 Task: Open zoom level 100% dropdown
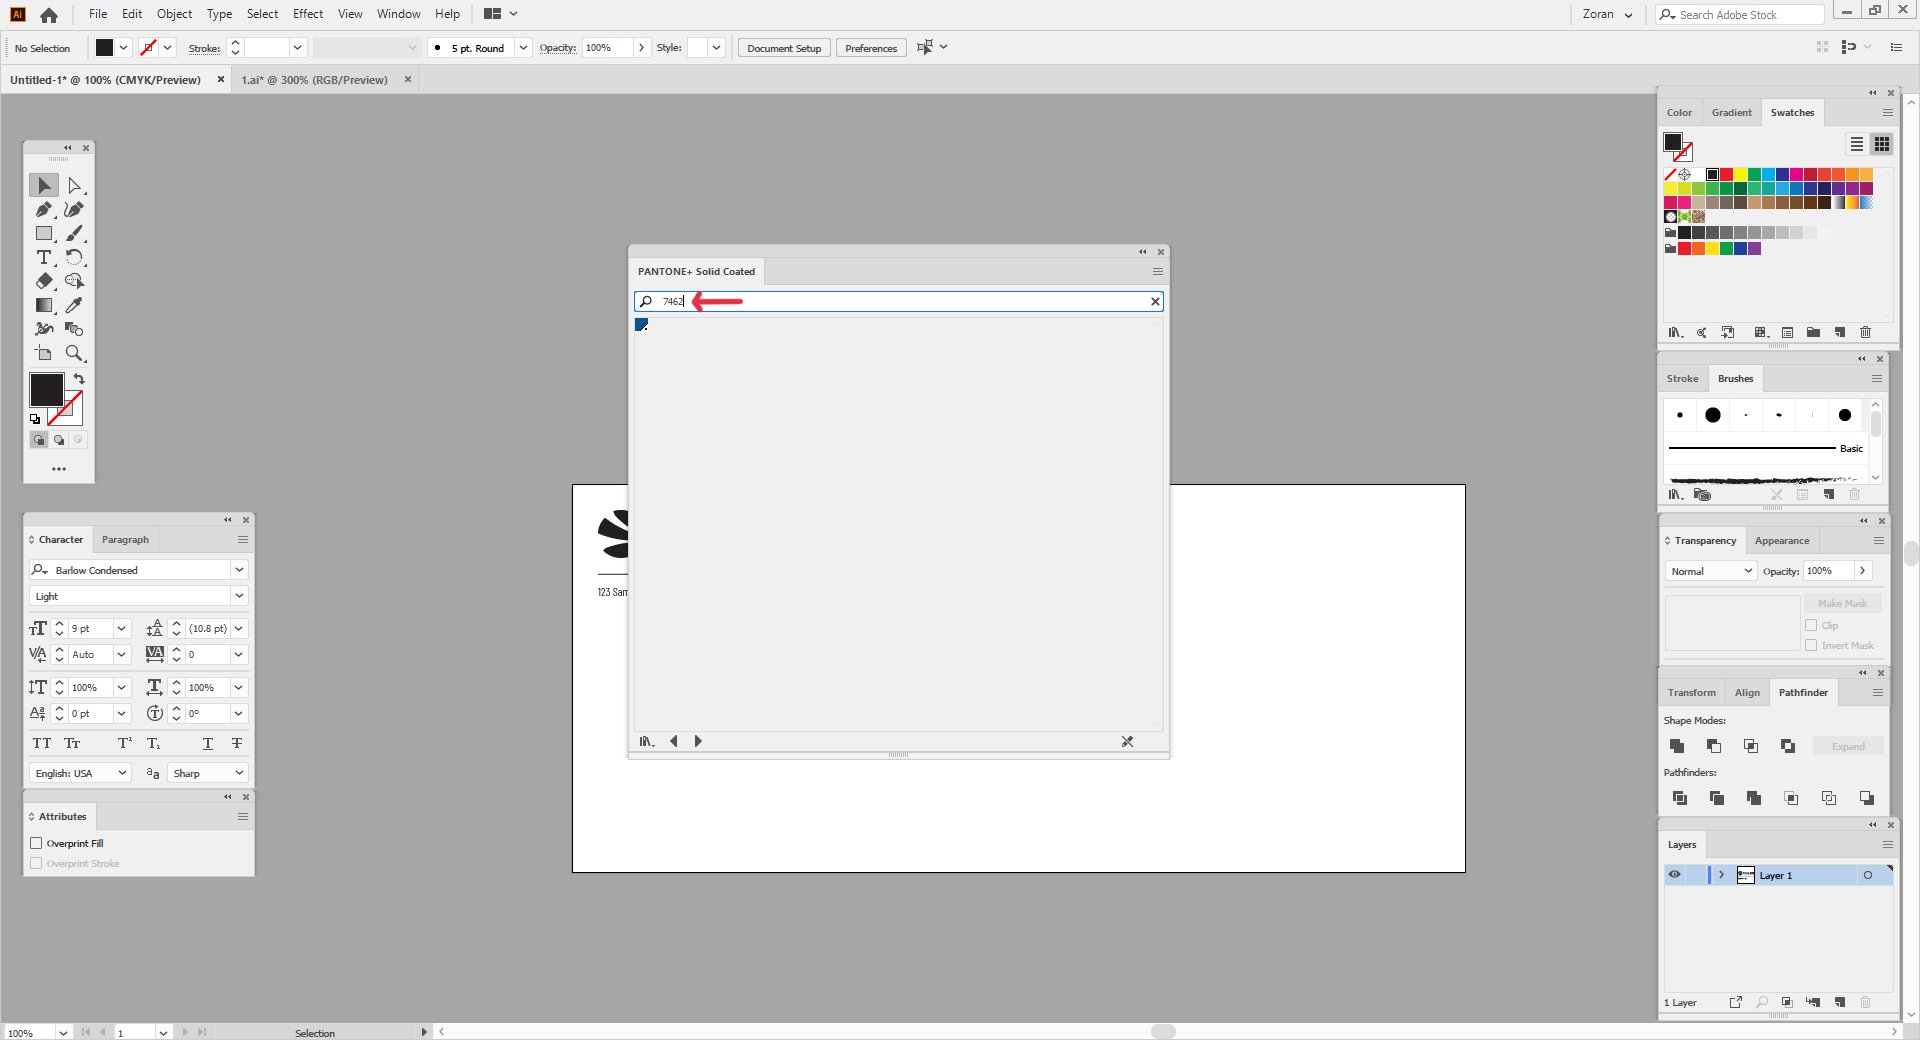[63, 1032]
